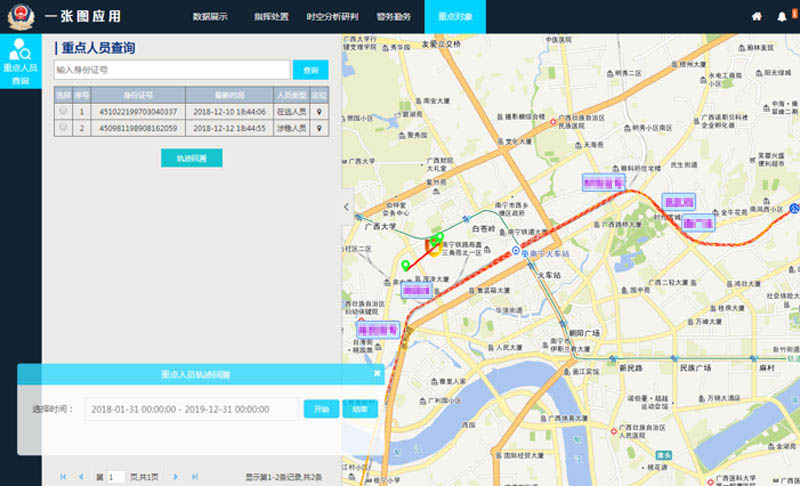Viewport: 800px width, 486px height.
Task: Select radio button for row 2
Action: coord(63,128)
